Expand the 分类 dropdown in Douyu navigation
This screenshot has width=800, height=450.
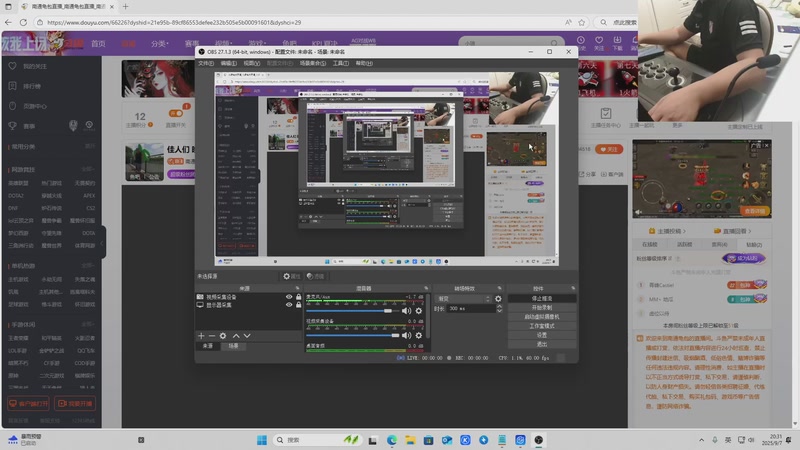click(x=160, y=44)
